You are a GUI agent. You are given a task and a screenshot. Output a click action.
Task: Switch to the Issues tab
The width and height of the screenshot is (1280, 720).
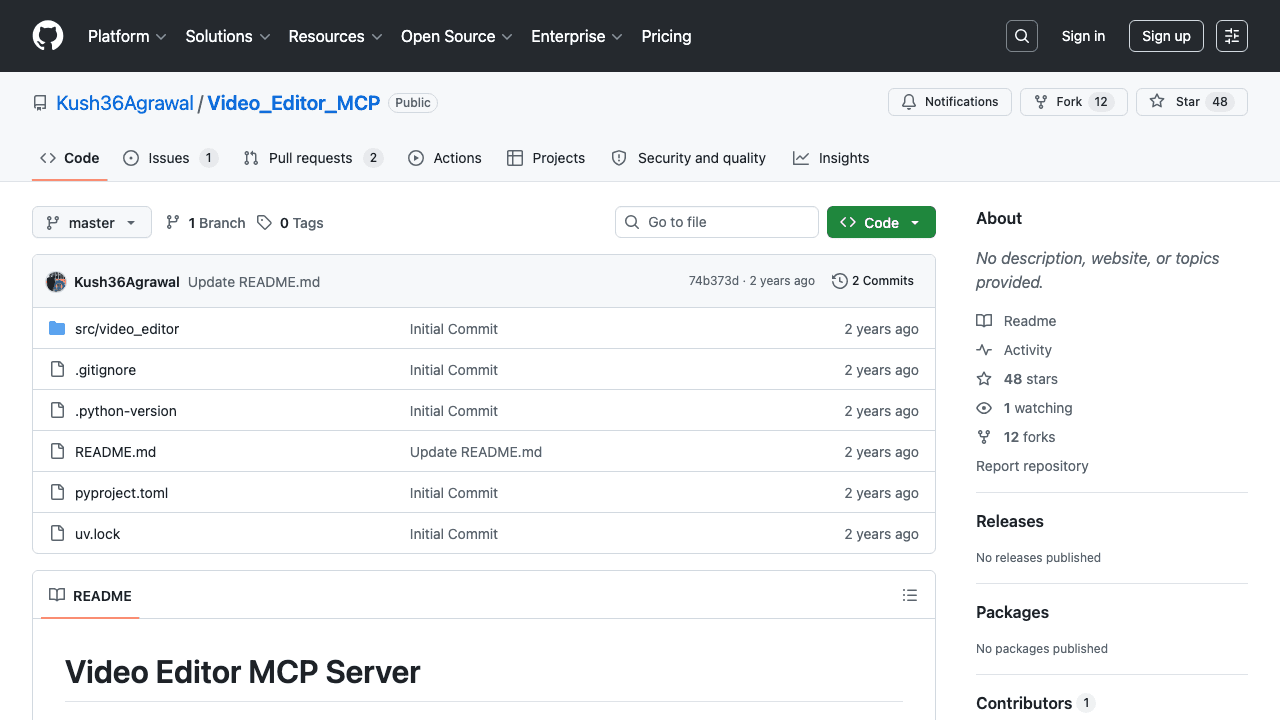click(x=169, y=158)
